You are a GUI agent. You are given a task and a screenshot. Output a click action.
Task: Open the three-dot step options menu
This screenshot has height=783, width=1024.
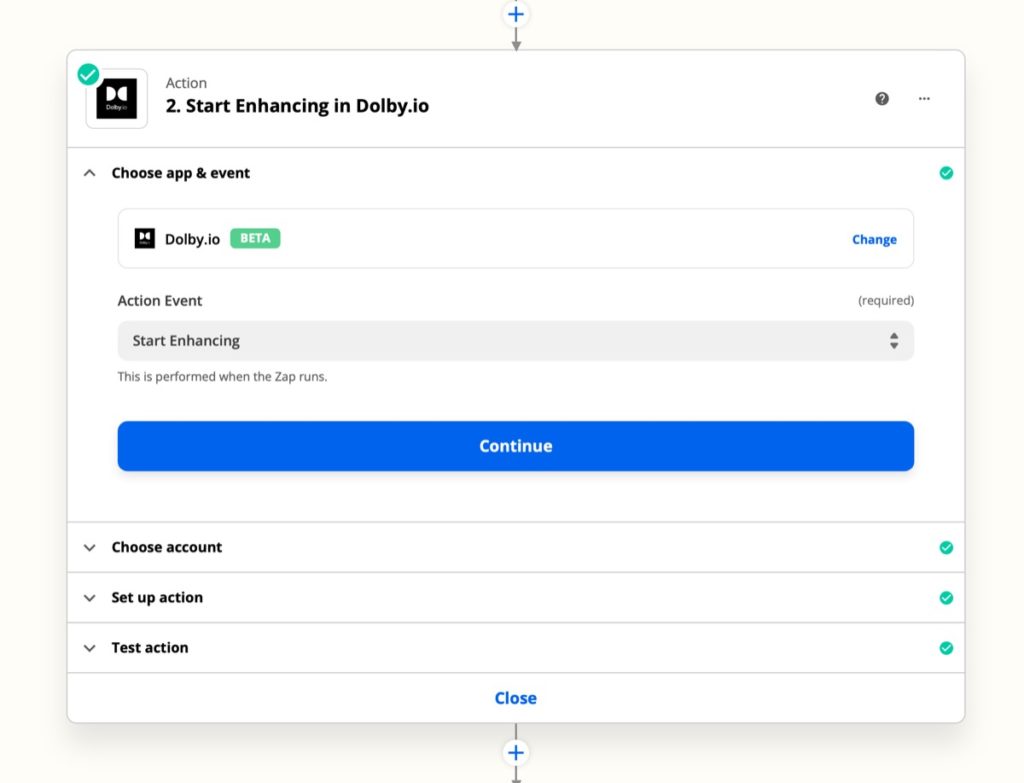(x=924, y=99)
